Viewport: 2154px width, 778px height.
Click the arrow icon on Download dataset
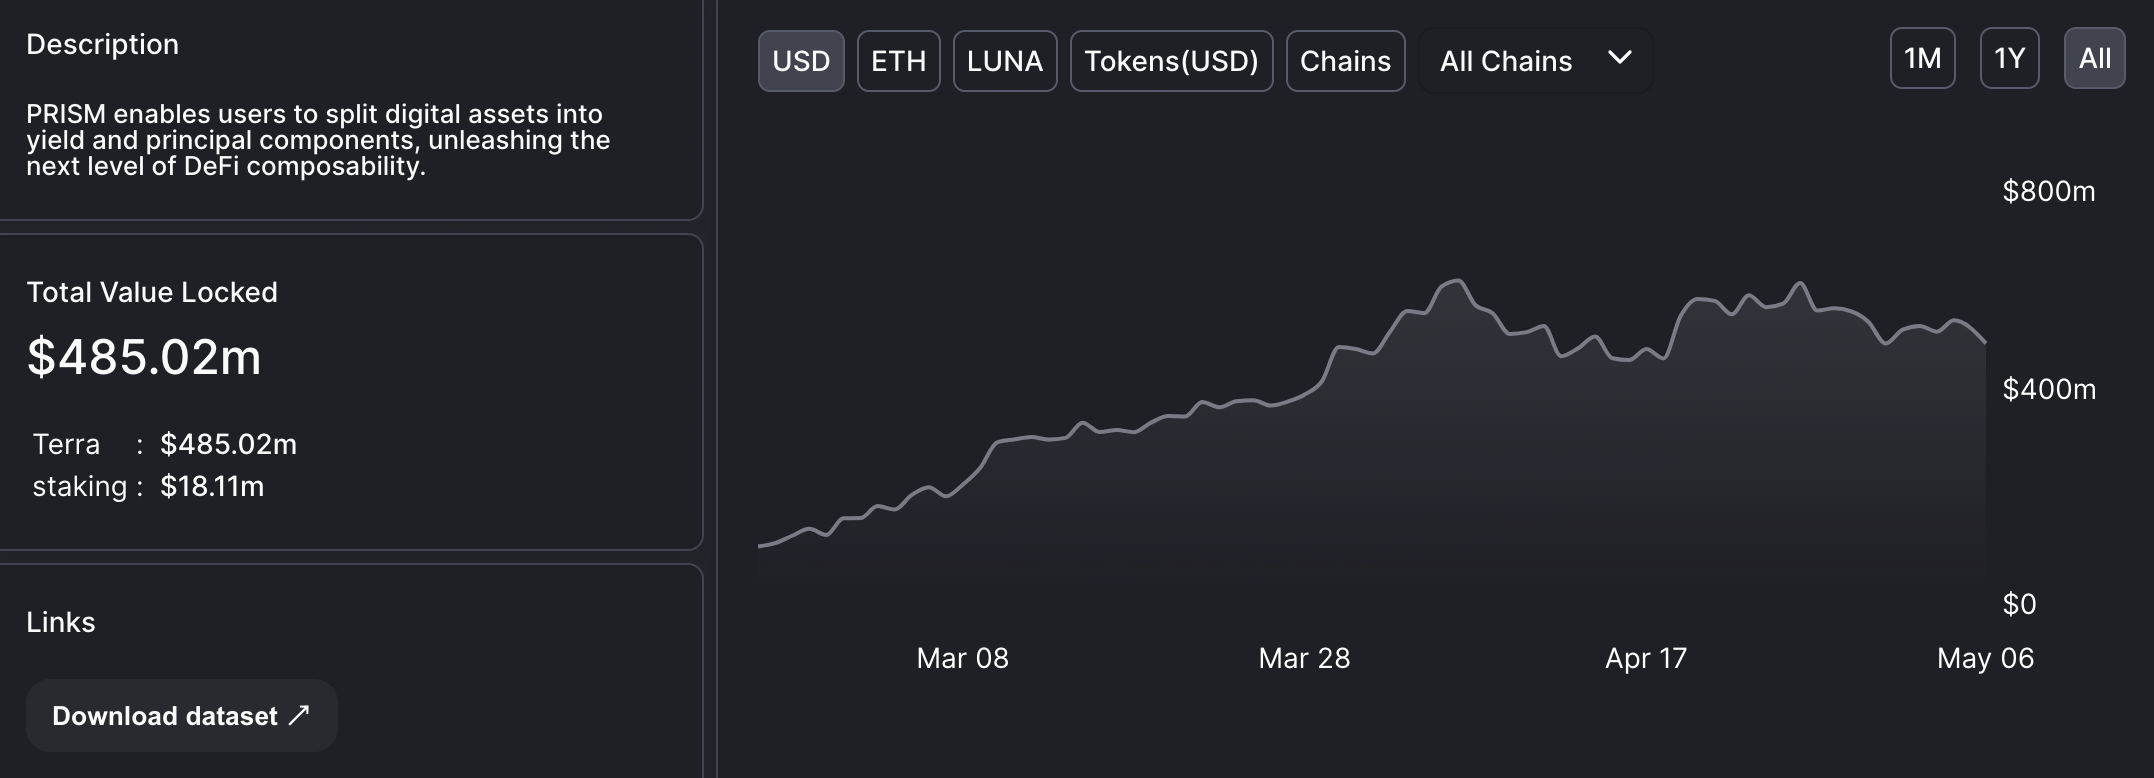tap(299, 714)
